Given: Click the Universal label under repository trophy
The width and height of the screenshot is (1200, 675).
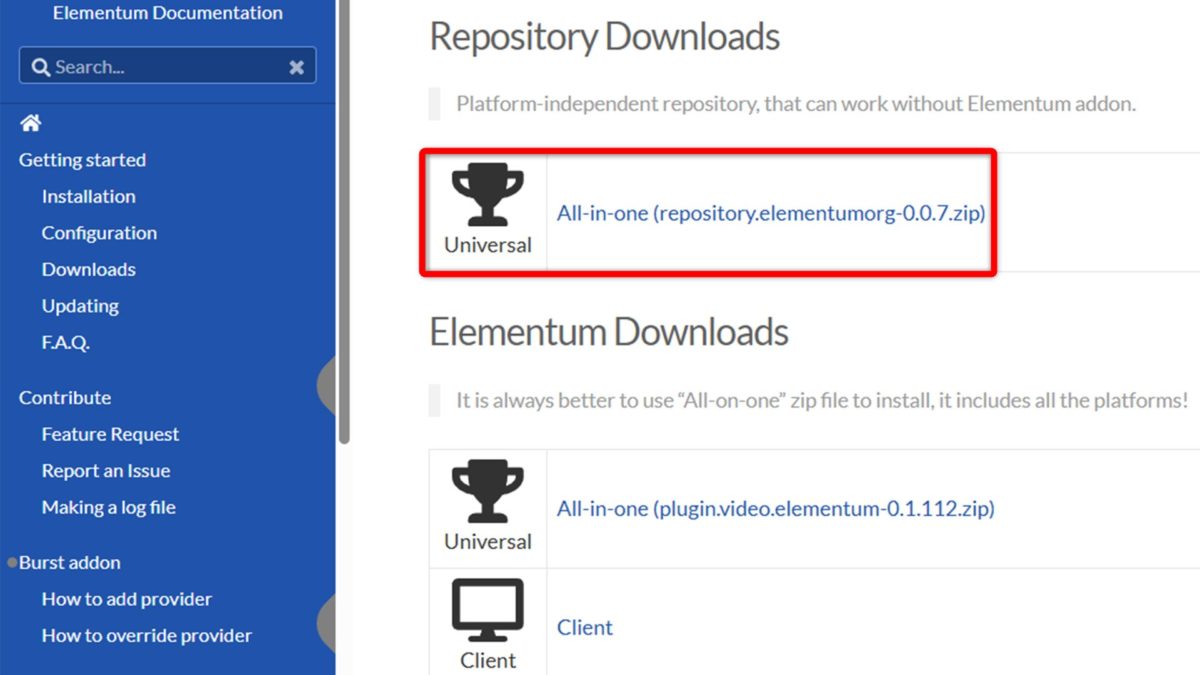Looking at the screenshot, I should (x=488, y=245).
